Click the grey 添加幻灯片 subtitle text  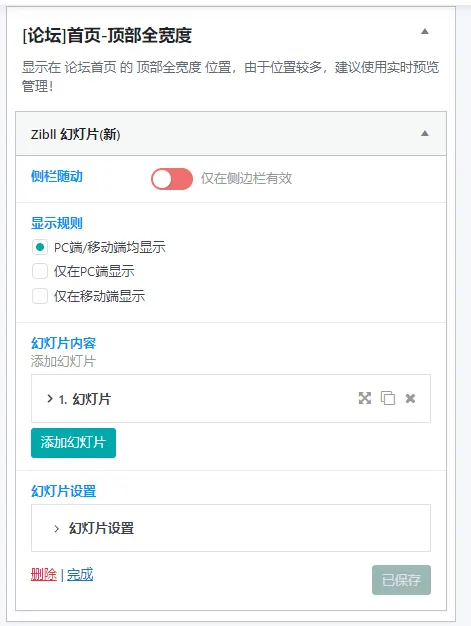63,361
